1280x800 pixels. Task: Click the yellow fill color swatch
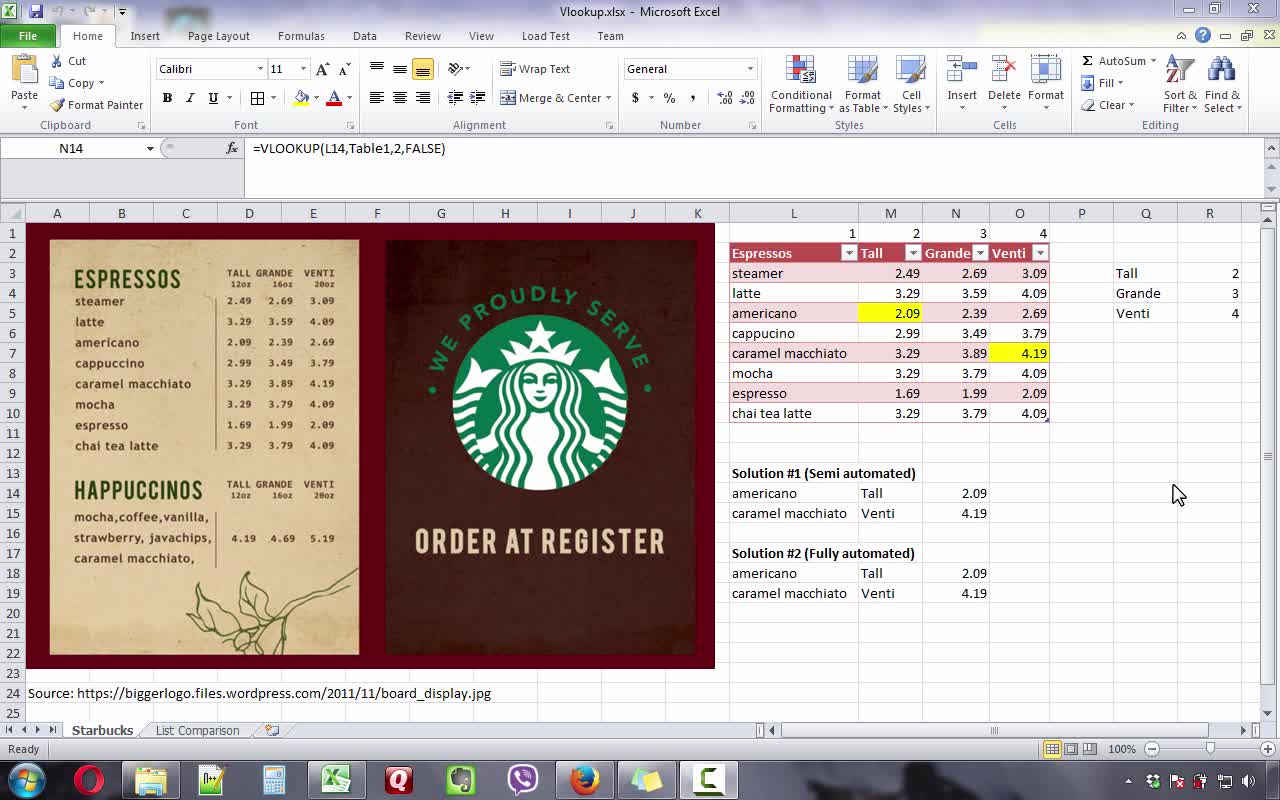point(301,98)
